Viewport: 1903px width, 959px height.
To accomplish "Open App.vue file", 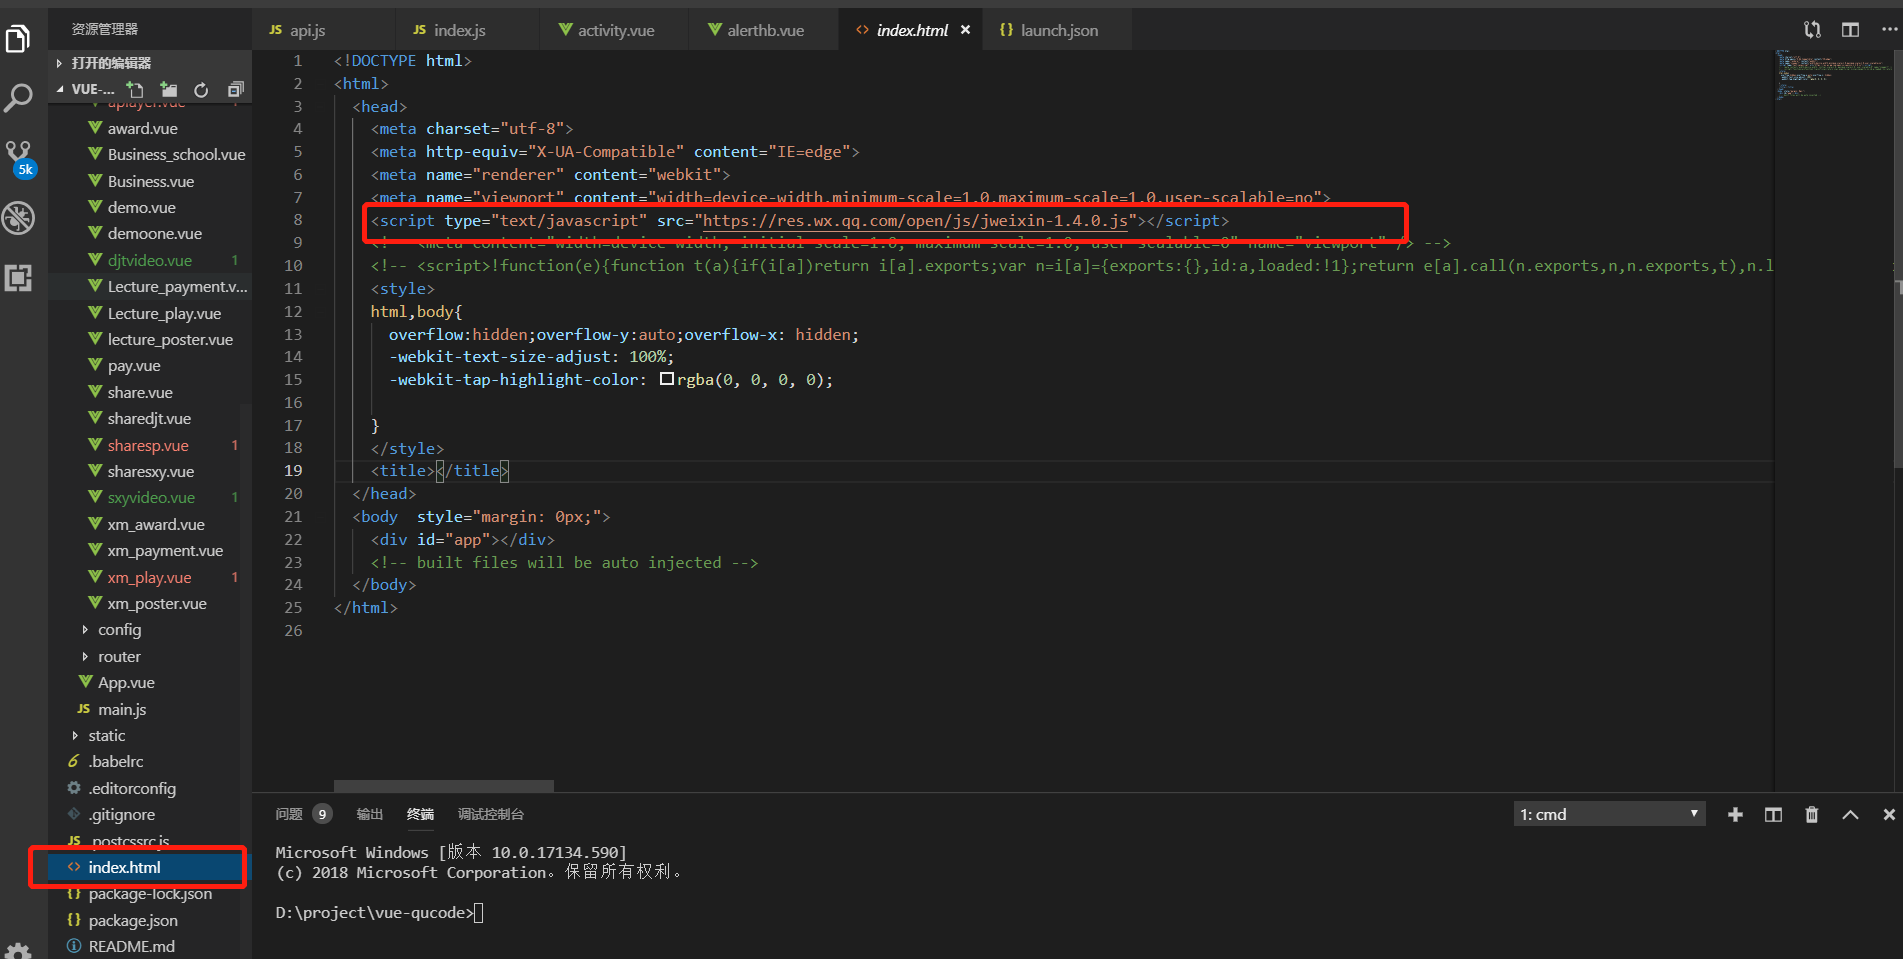I will (126, 683).
